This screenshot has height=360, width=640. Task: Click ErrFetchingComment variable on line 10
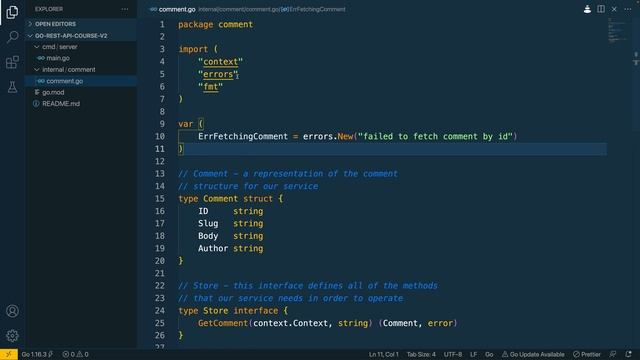[x=243, y=136]
